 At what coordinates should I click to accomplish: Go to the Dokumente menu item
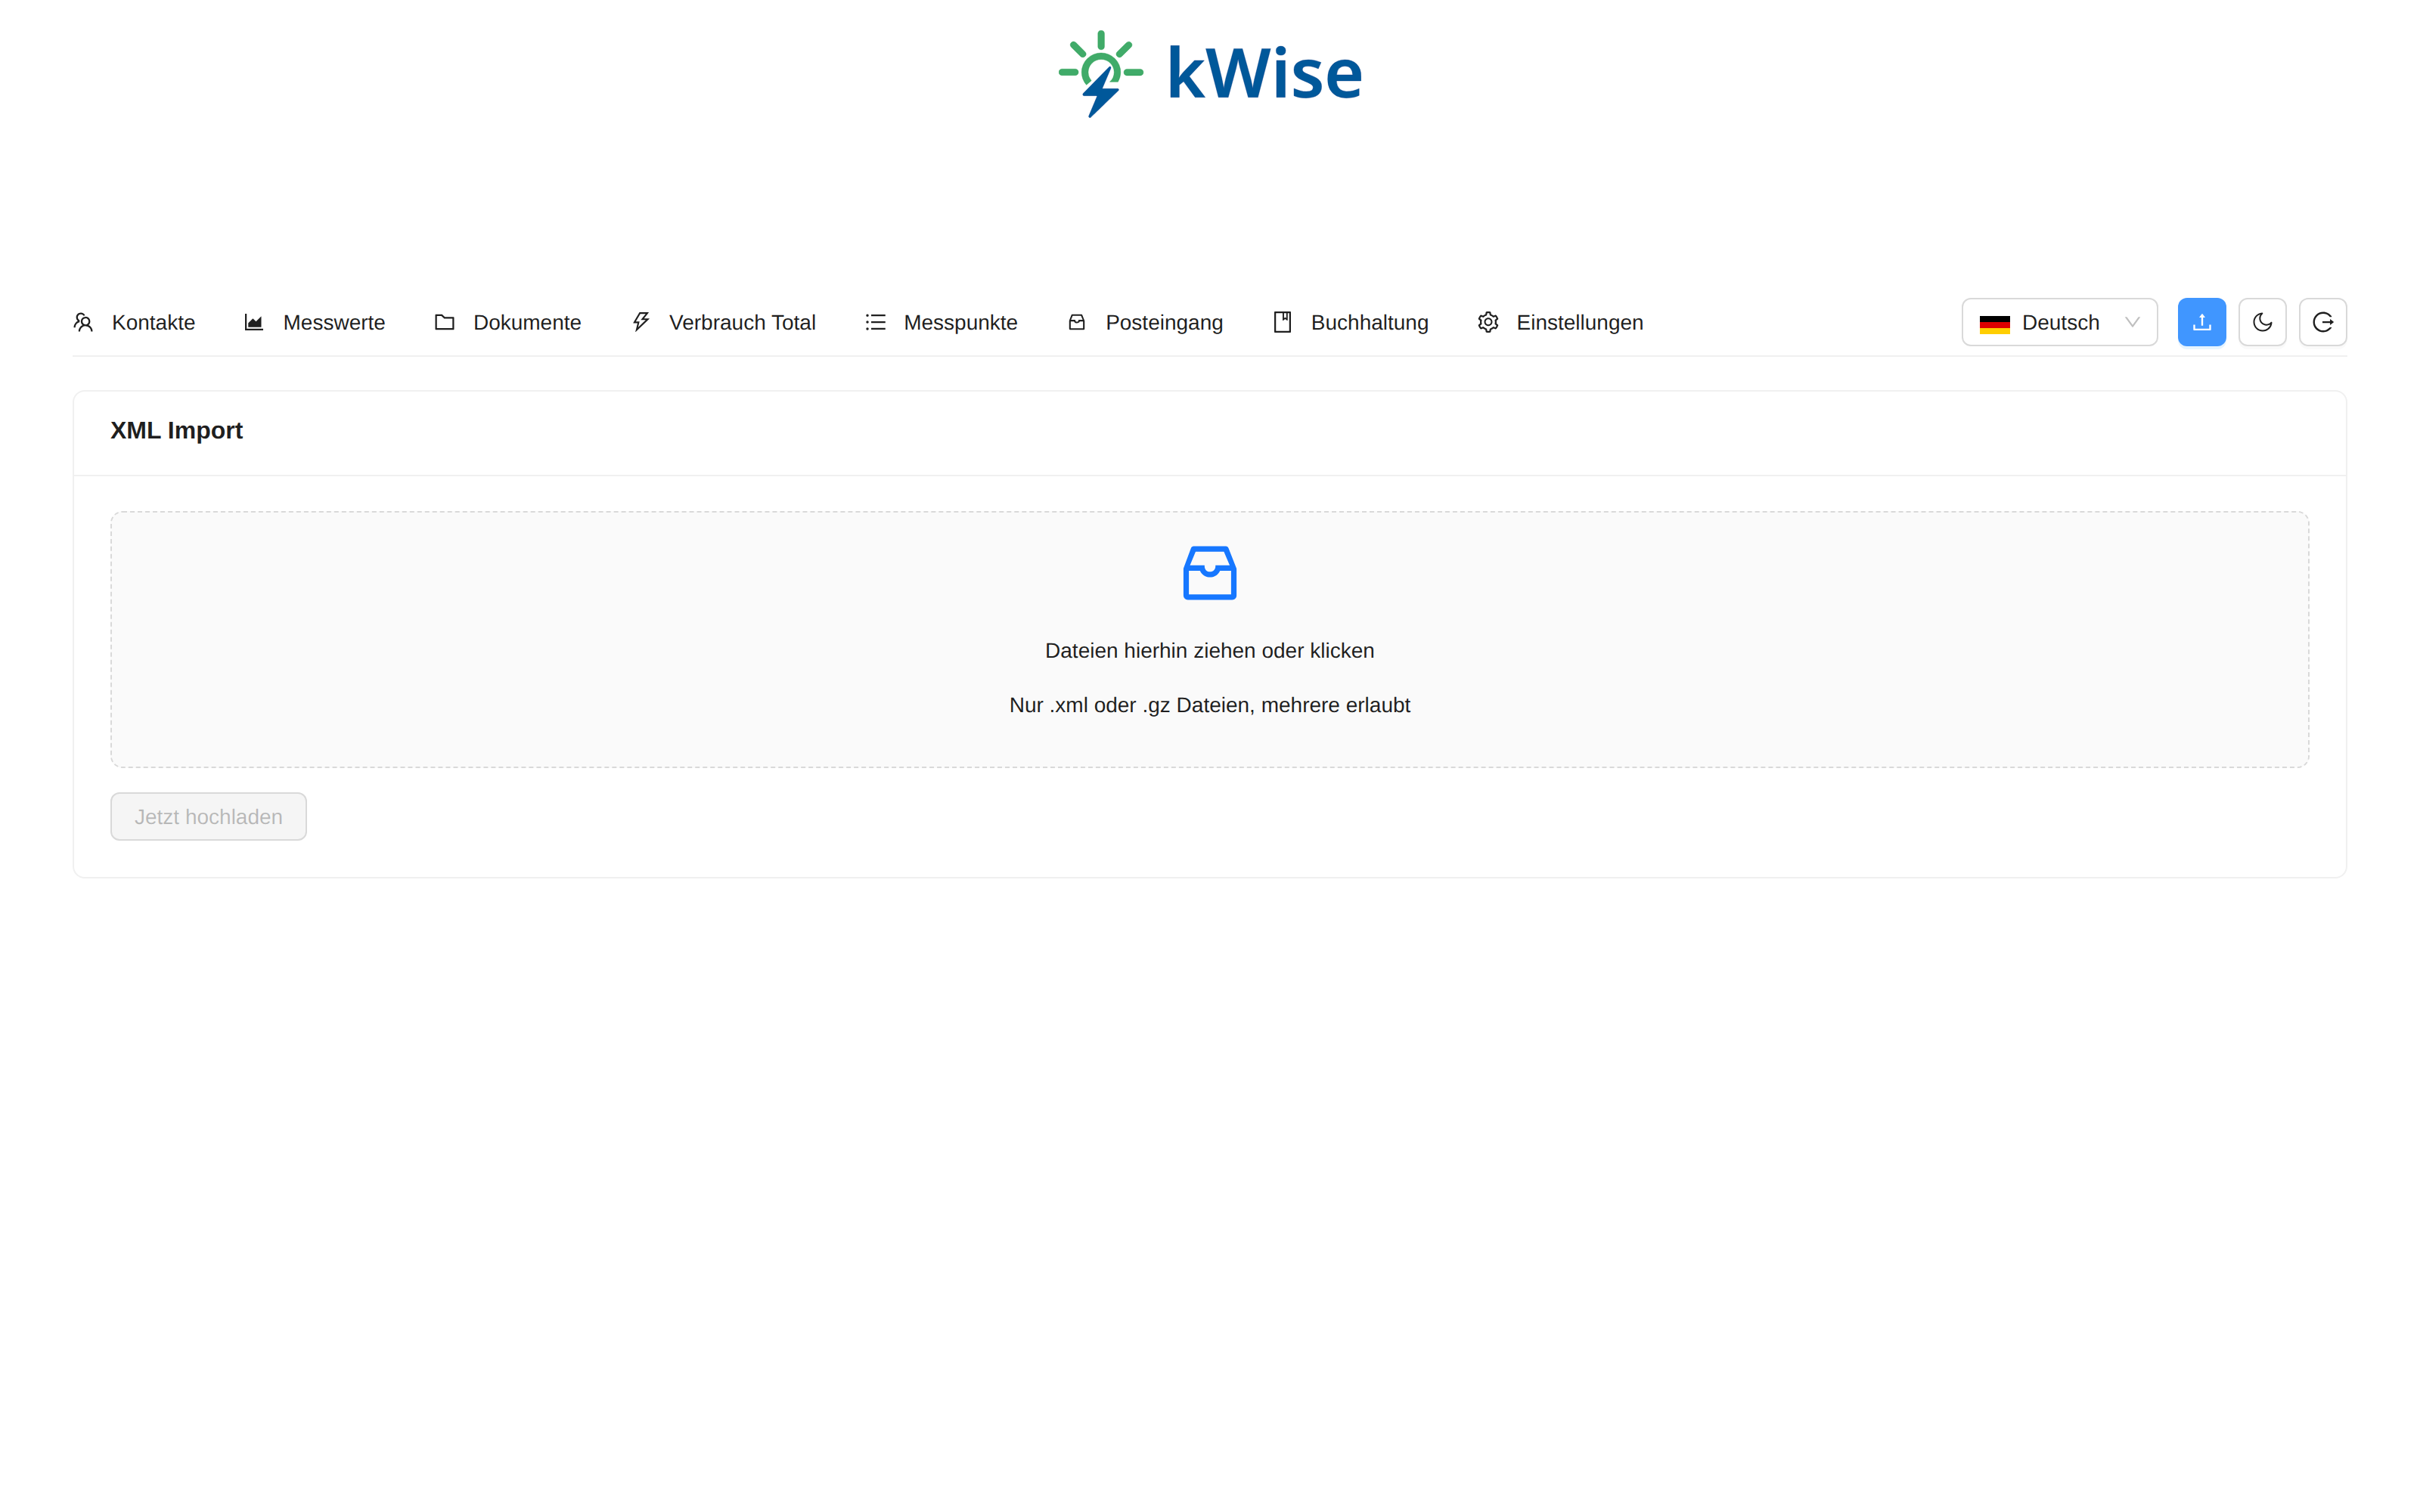507,322
